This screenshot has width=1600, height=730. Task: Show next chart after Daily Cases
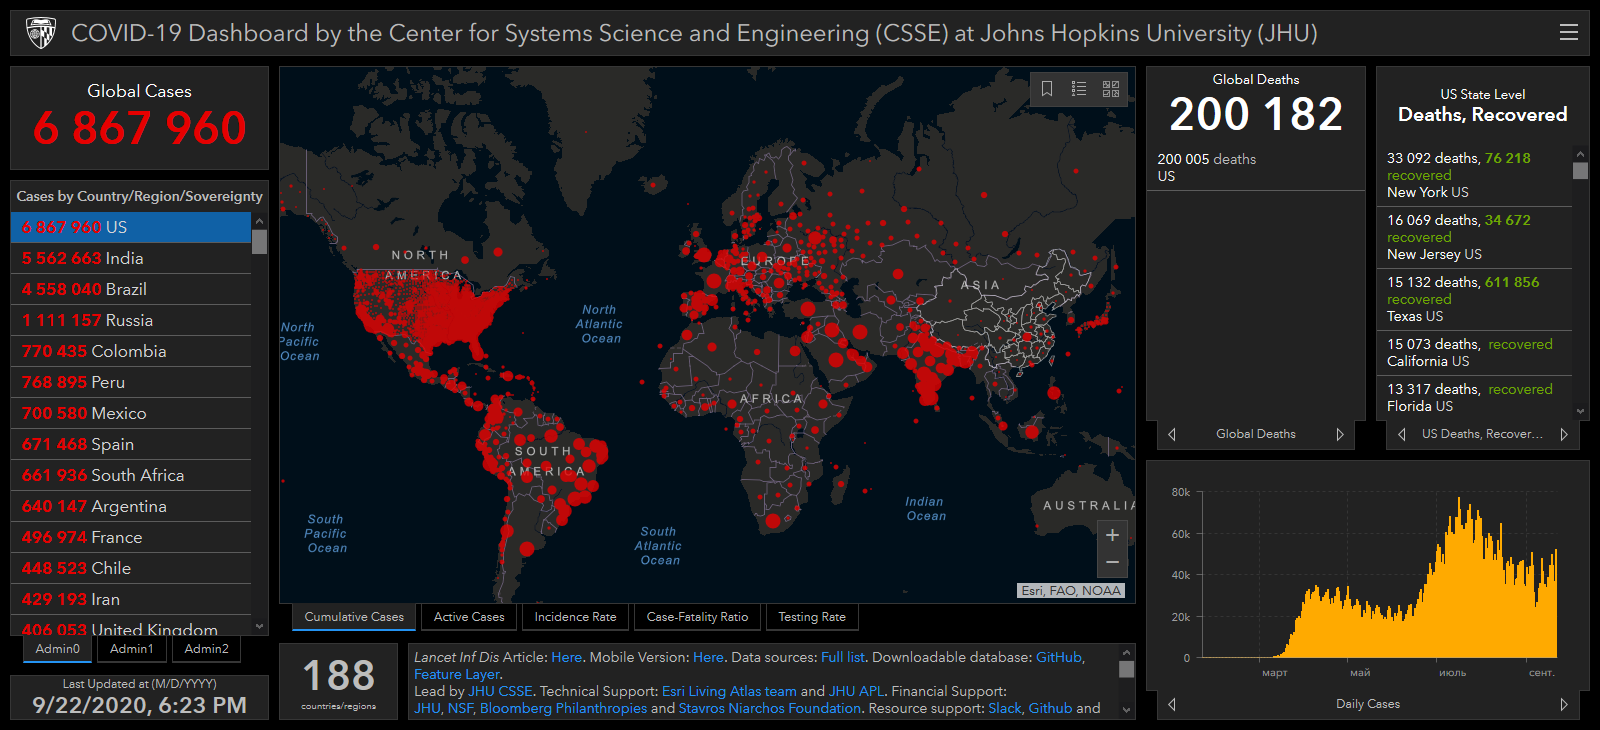click(x=1564, y=704)
